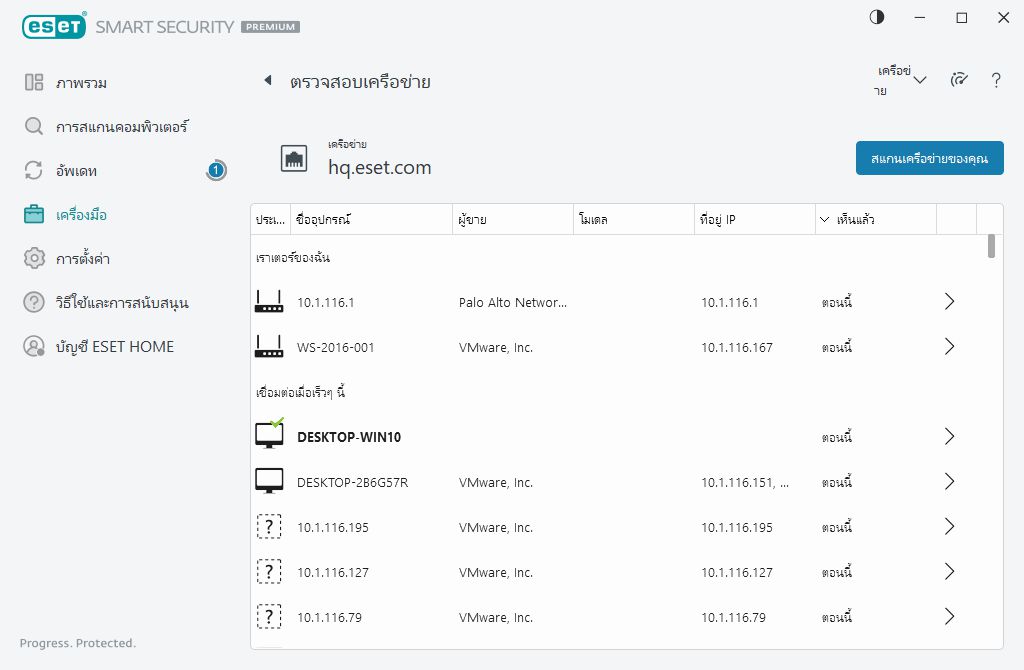Click unknown device icon for 10.1.116.195
The image size is (1024, 670).
[269, 527]
